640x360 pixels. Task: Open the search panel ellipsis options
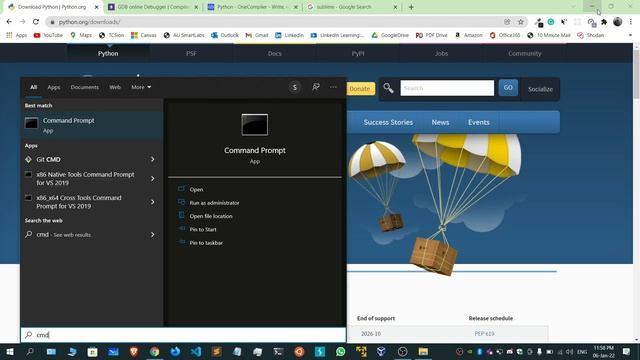click(333, 87)
